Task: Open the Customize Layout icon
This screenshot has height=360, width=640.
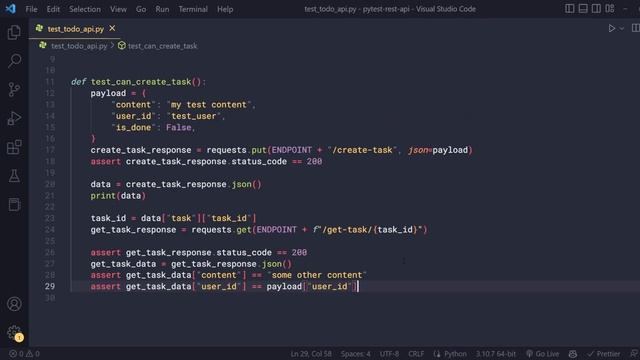Action: (x=610, y=9)
